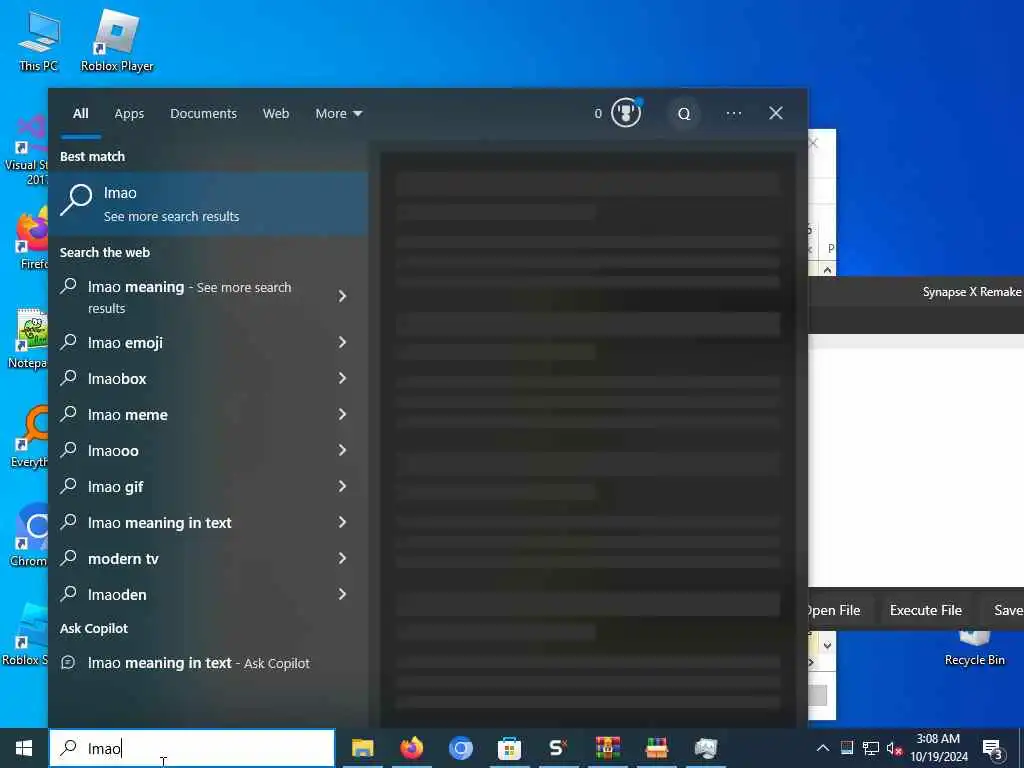This screenshot has height=768, width=1024.
Task: Open the Q account circle
Action: [x=684, y=114]
